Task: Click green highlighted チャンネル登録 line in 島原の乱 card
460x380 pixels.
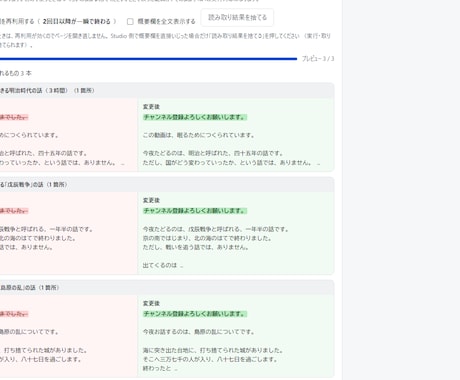Action: (x=195, y=314)
